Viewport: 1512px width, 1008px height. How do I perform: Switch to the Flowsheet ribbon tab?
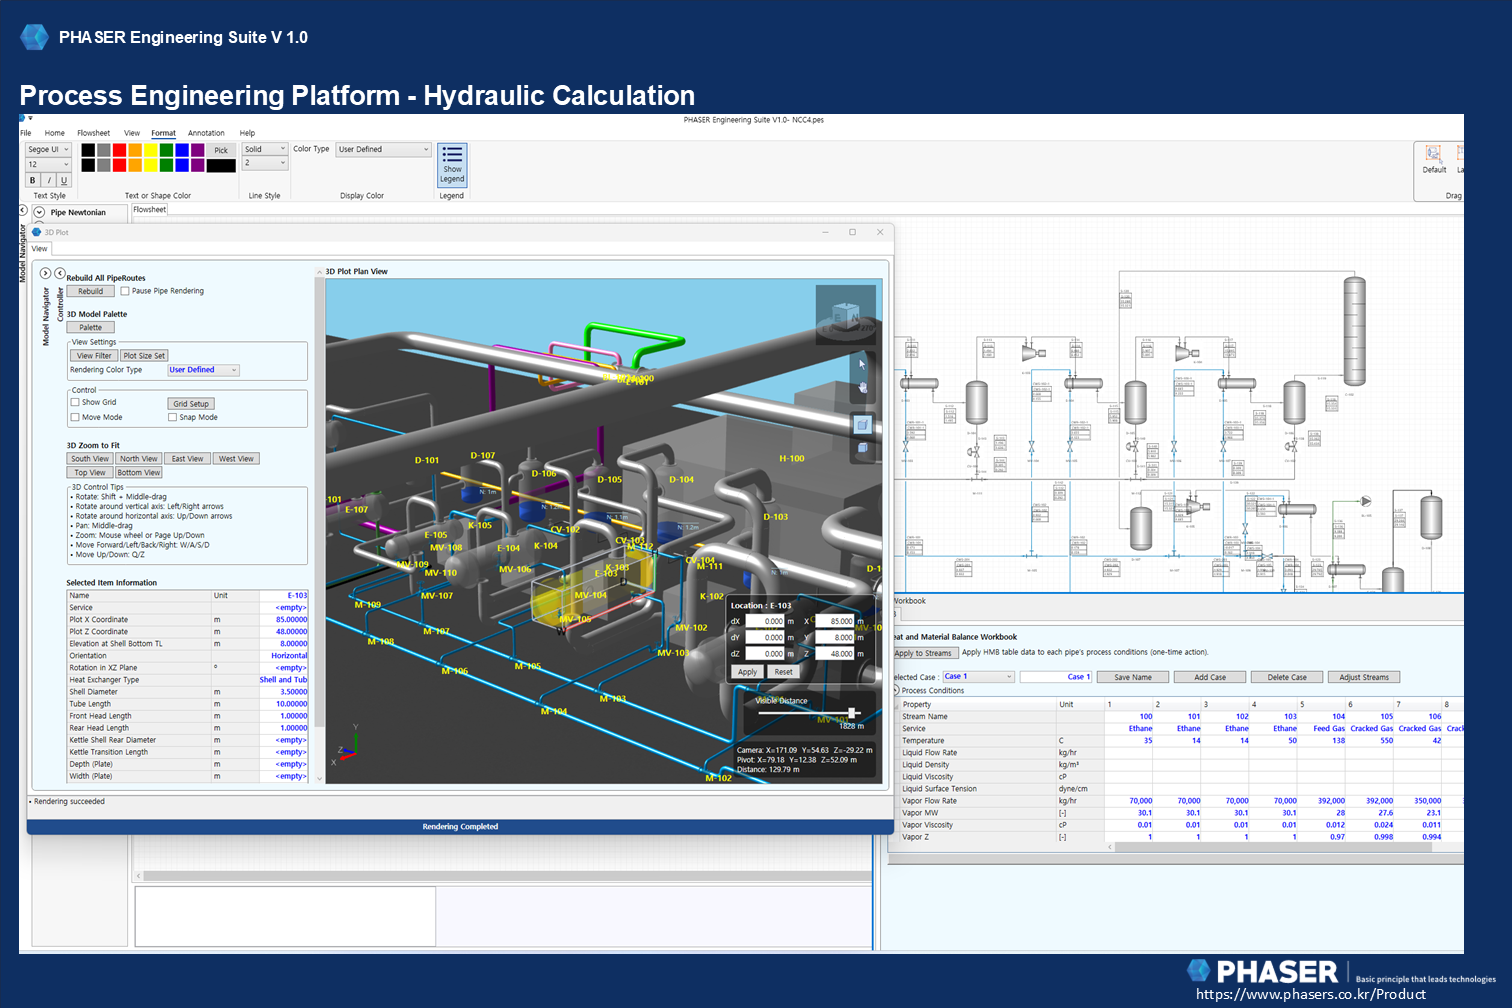tap(94, 133)
